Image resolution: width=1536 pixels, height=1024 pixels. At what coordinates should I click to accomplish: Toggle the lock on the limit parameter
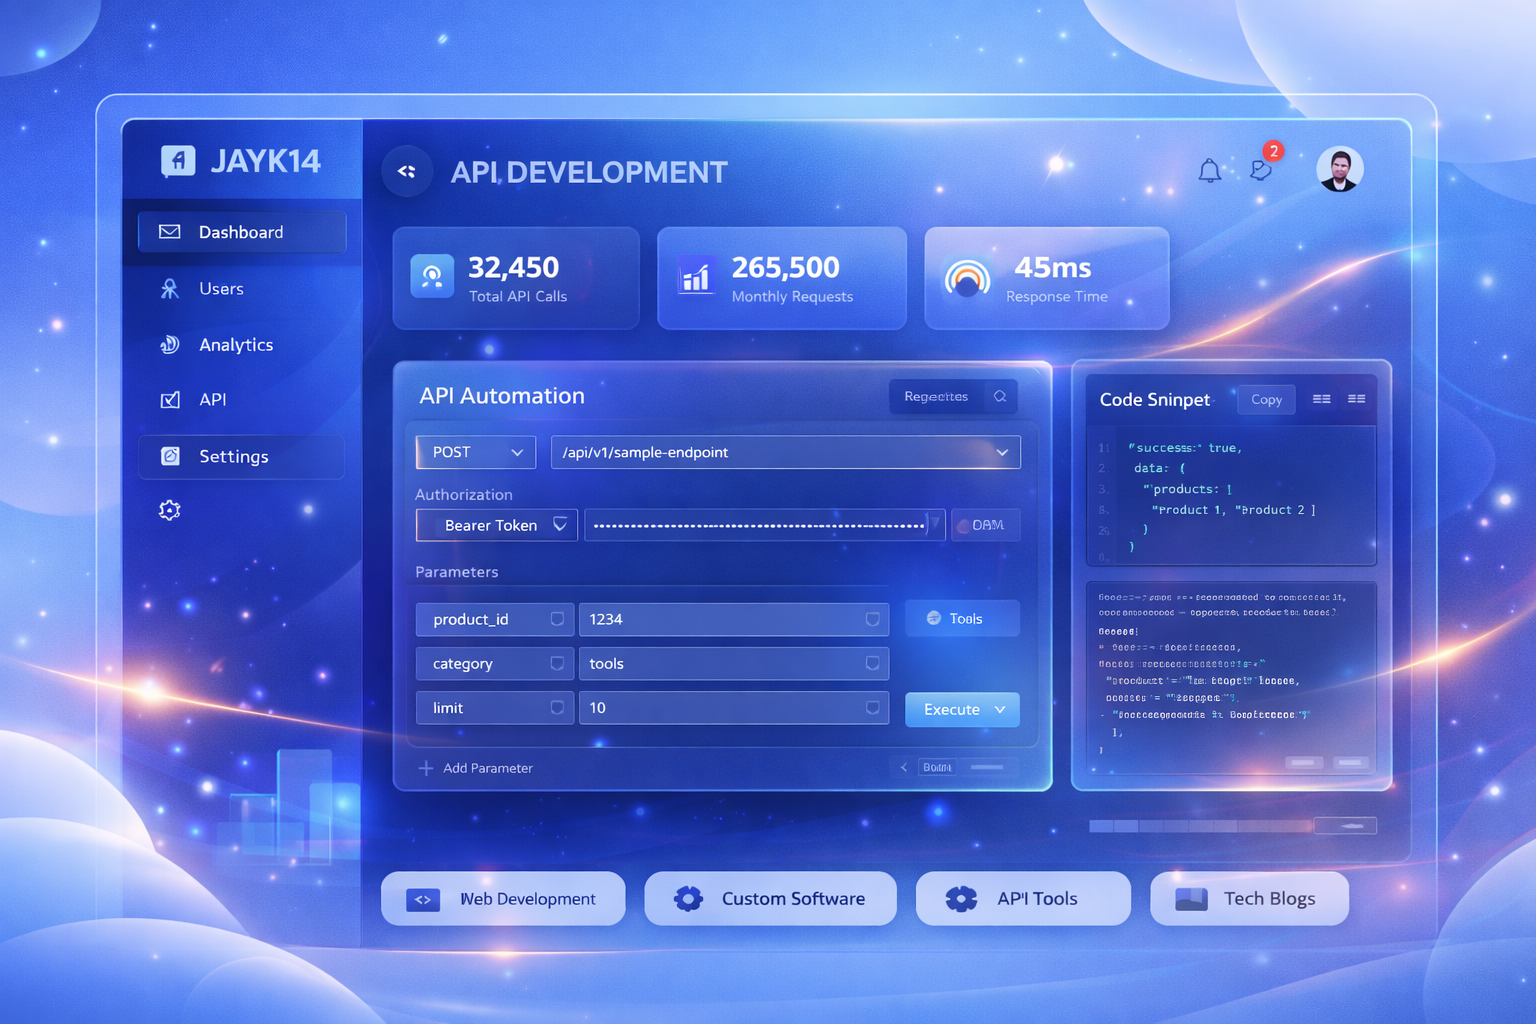click(556, 707)
